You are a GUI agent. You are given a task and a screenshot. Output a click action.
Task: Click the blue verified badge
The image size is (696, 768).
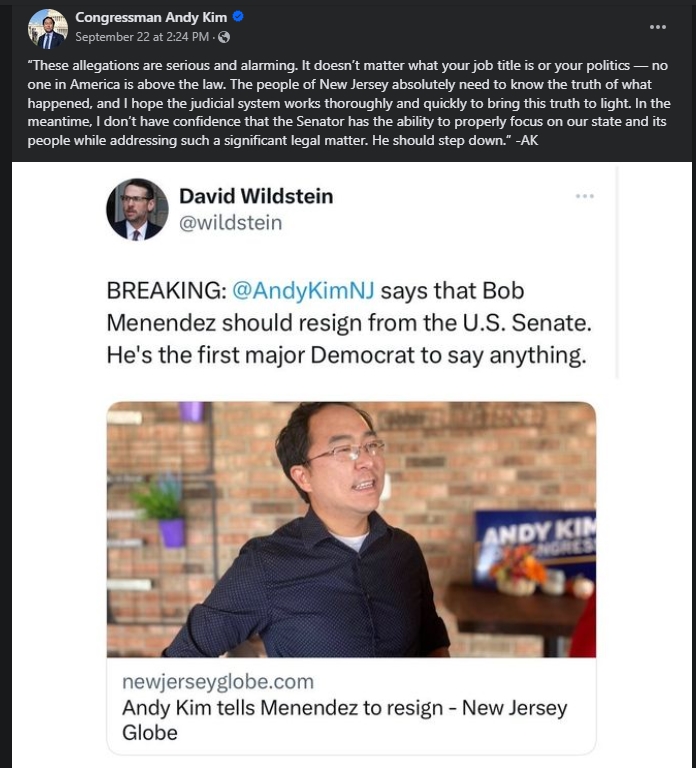(x=238, y=17)
